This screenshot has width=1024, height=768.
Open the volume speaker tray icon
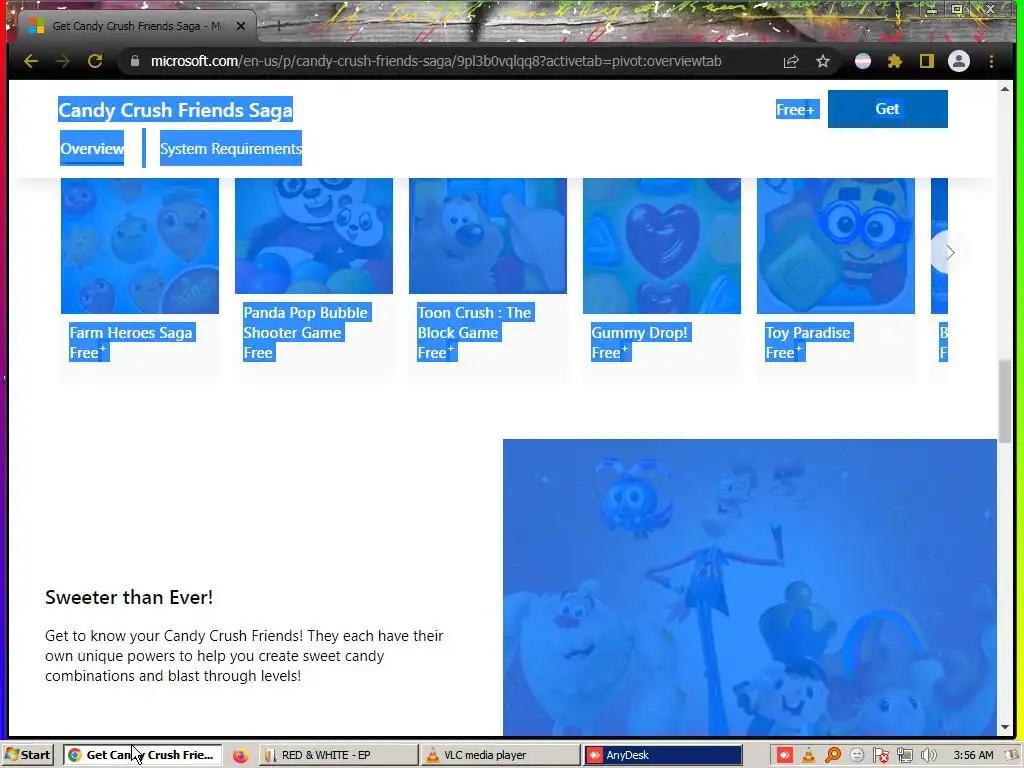click(929, 755)
